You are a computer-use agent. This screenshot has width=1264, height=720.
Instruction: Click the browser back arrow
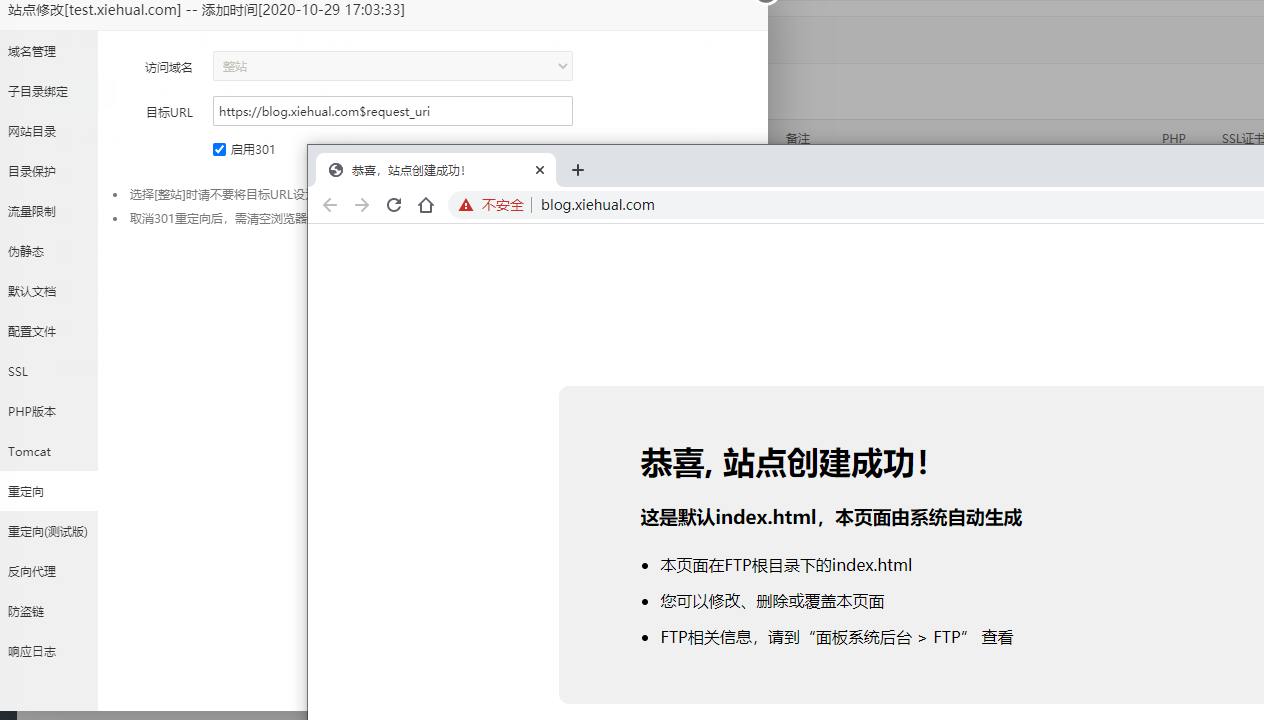click(330, 205)
